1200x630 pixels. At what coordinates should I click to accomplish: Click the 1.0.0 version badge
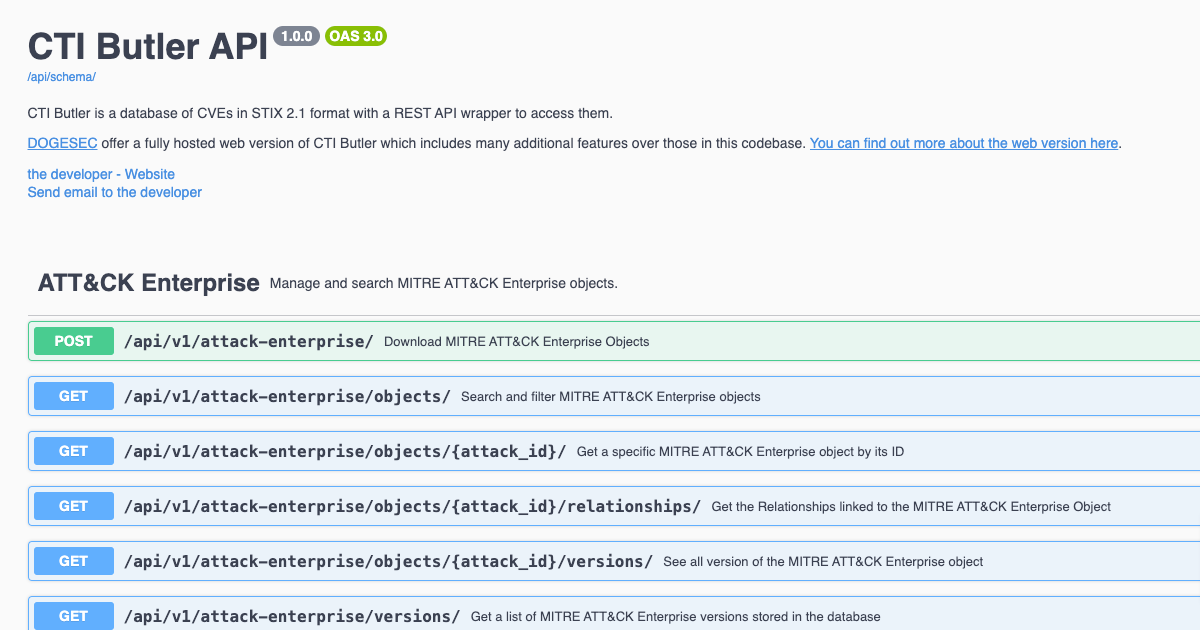coord(297,36)
